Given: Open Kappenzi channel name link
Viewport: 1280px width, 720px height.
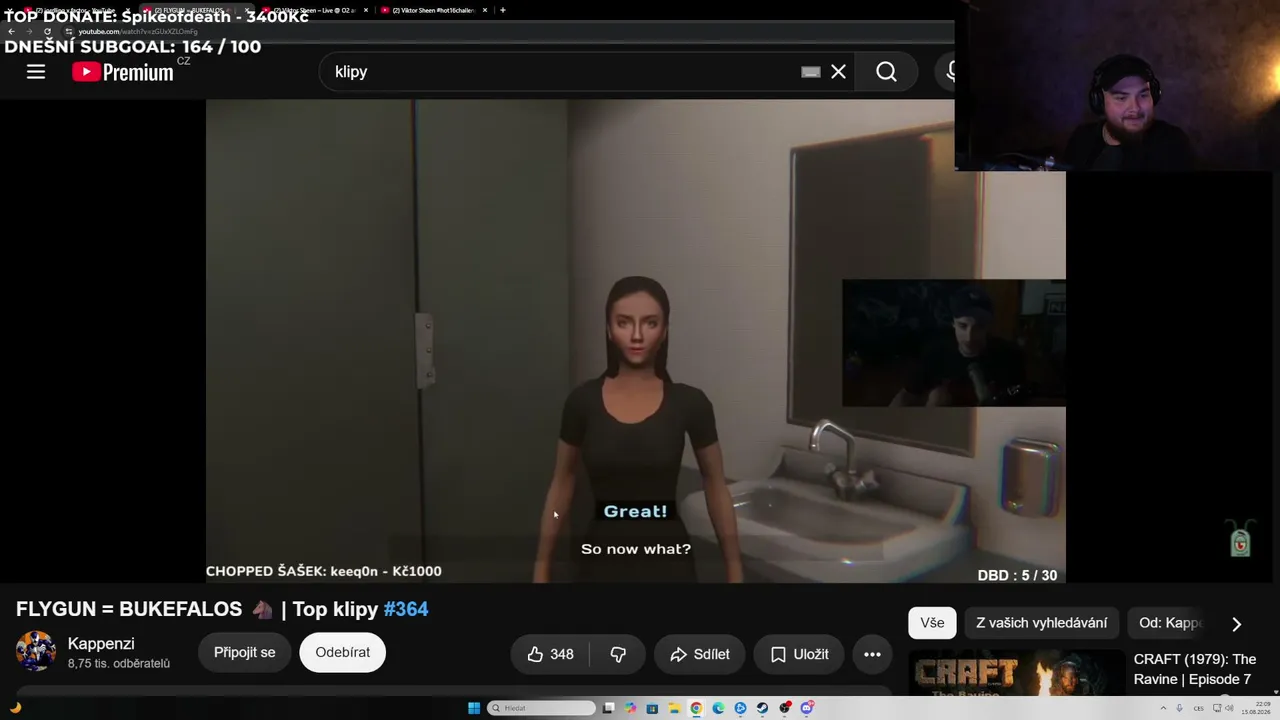Looking at the screenshot, I should click(101, 644).
